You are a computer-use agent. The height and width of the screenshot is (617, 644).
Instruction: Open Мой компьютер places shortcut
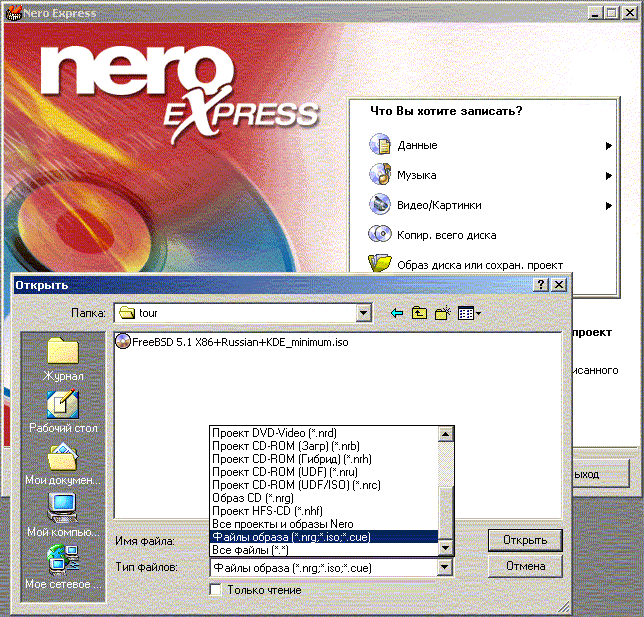point(63,515)
